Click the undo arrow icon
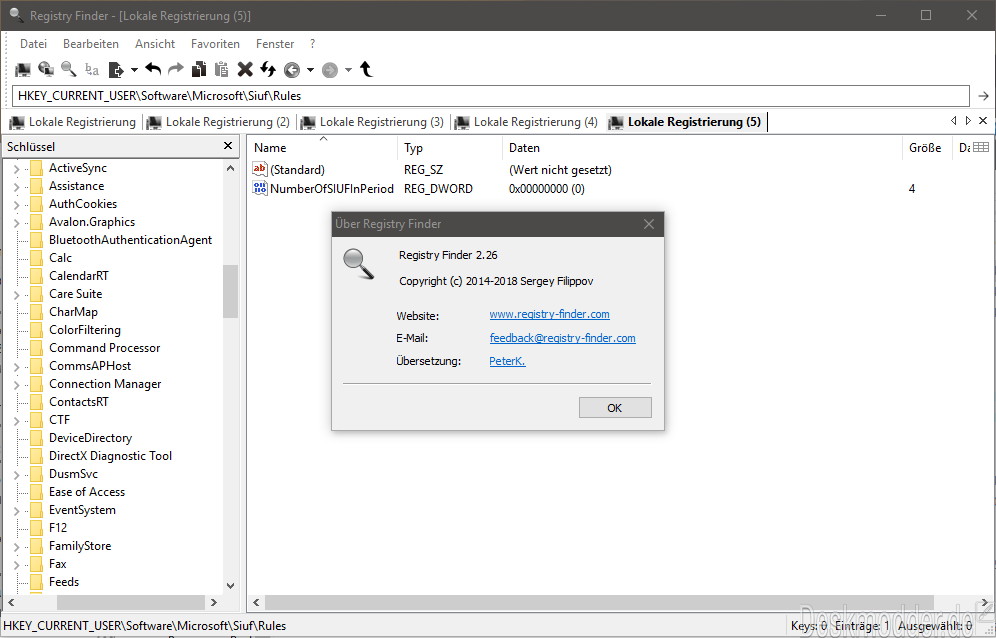 (x=153, y=69)
